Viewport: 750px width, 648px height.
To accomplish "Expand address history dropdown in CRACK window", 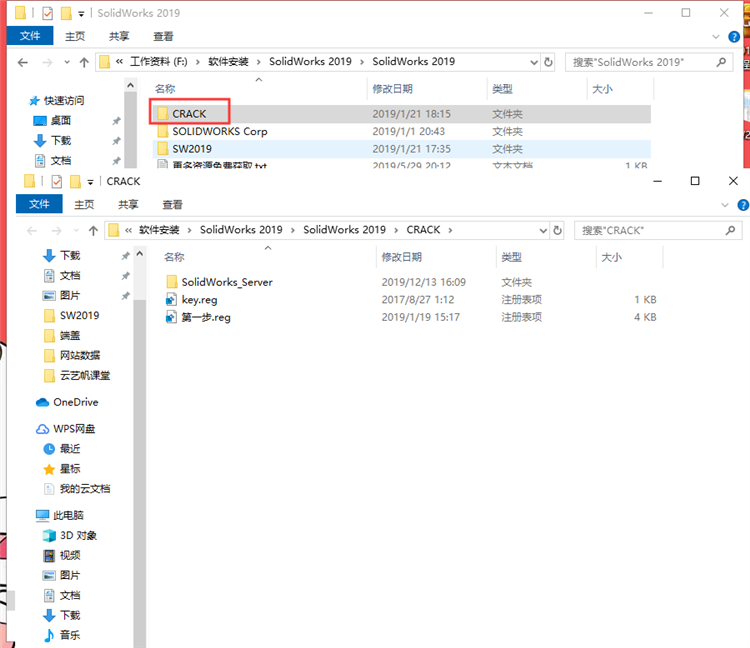I will pos(543,231).
